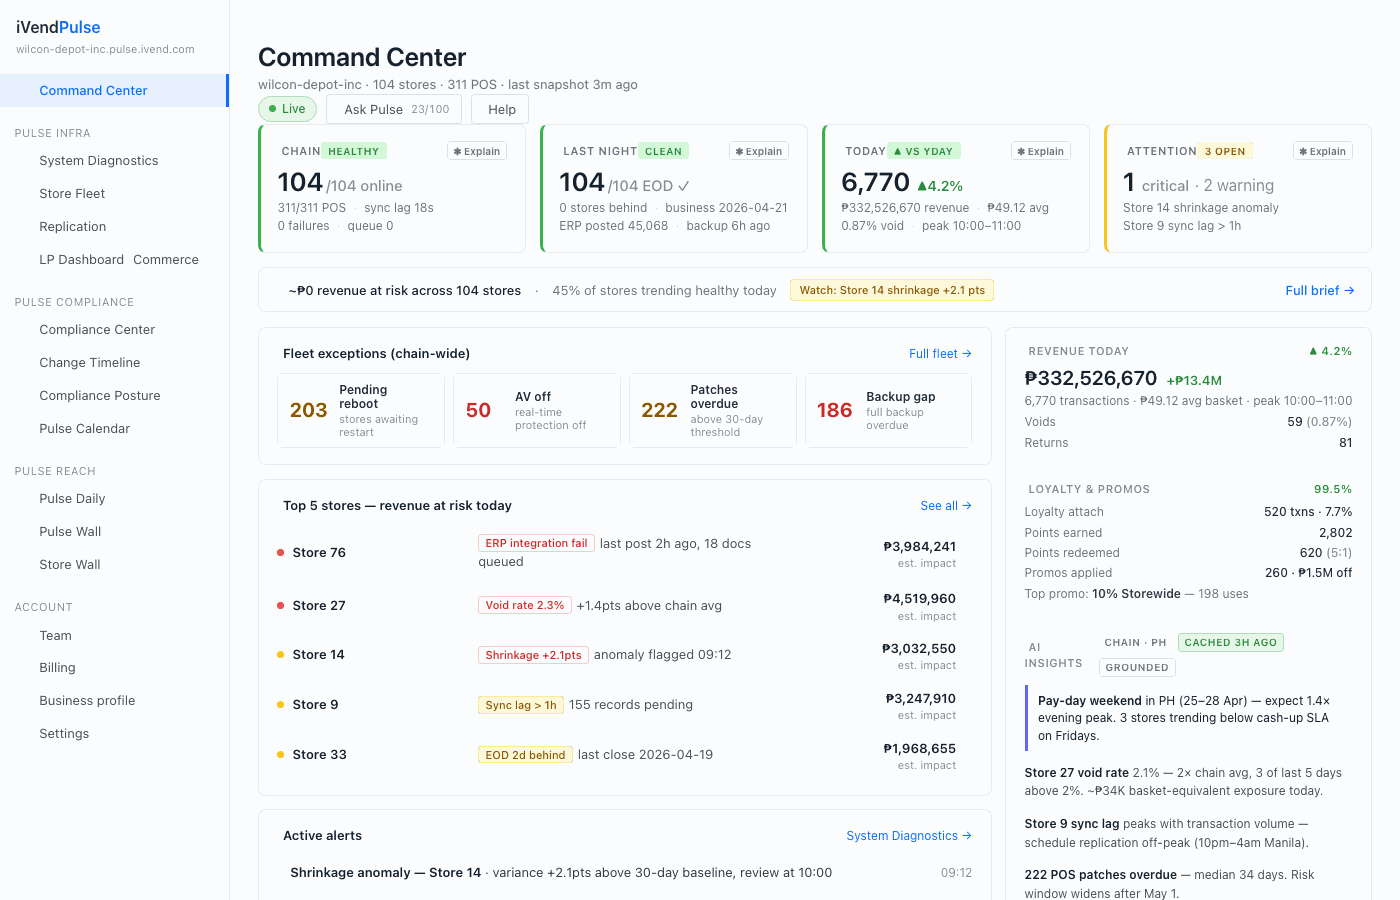Click the VS YDAY badge
This screenshot has width=1400, height=900.
(x=923, y=151)
